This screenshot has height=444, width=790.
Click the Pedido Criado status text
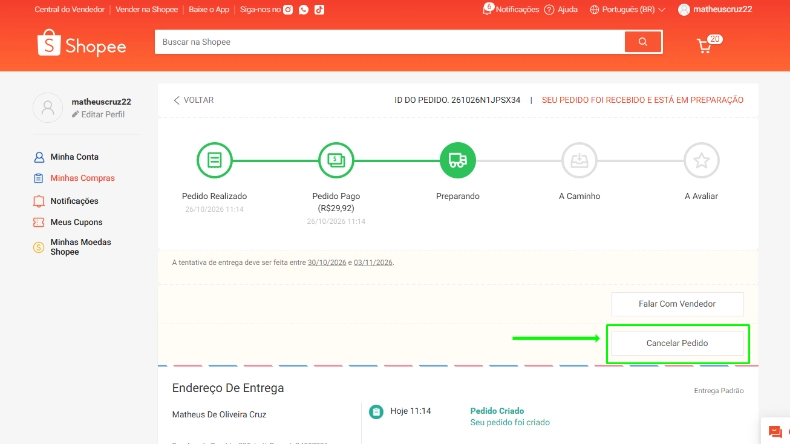pos(497,411)
